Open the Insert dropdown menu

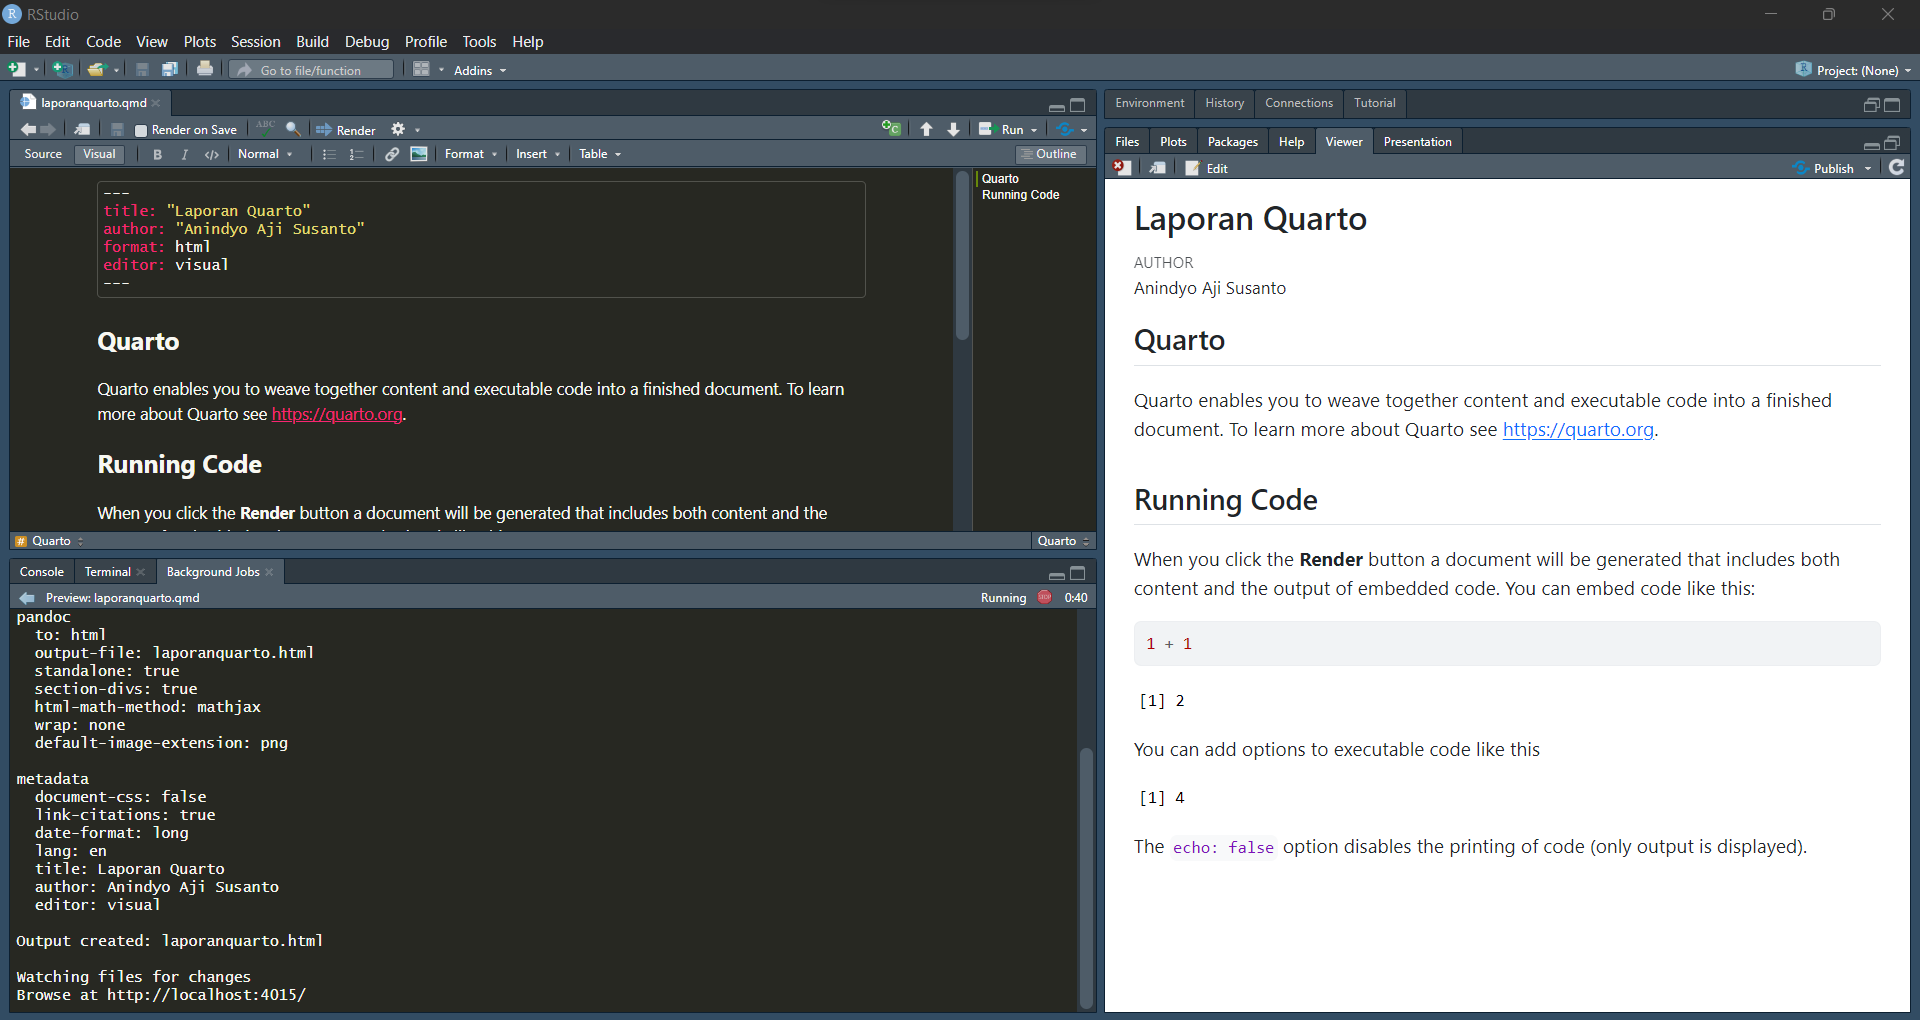[x=538, y=154]
